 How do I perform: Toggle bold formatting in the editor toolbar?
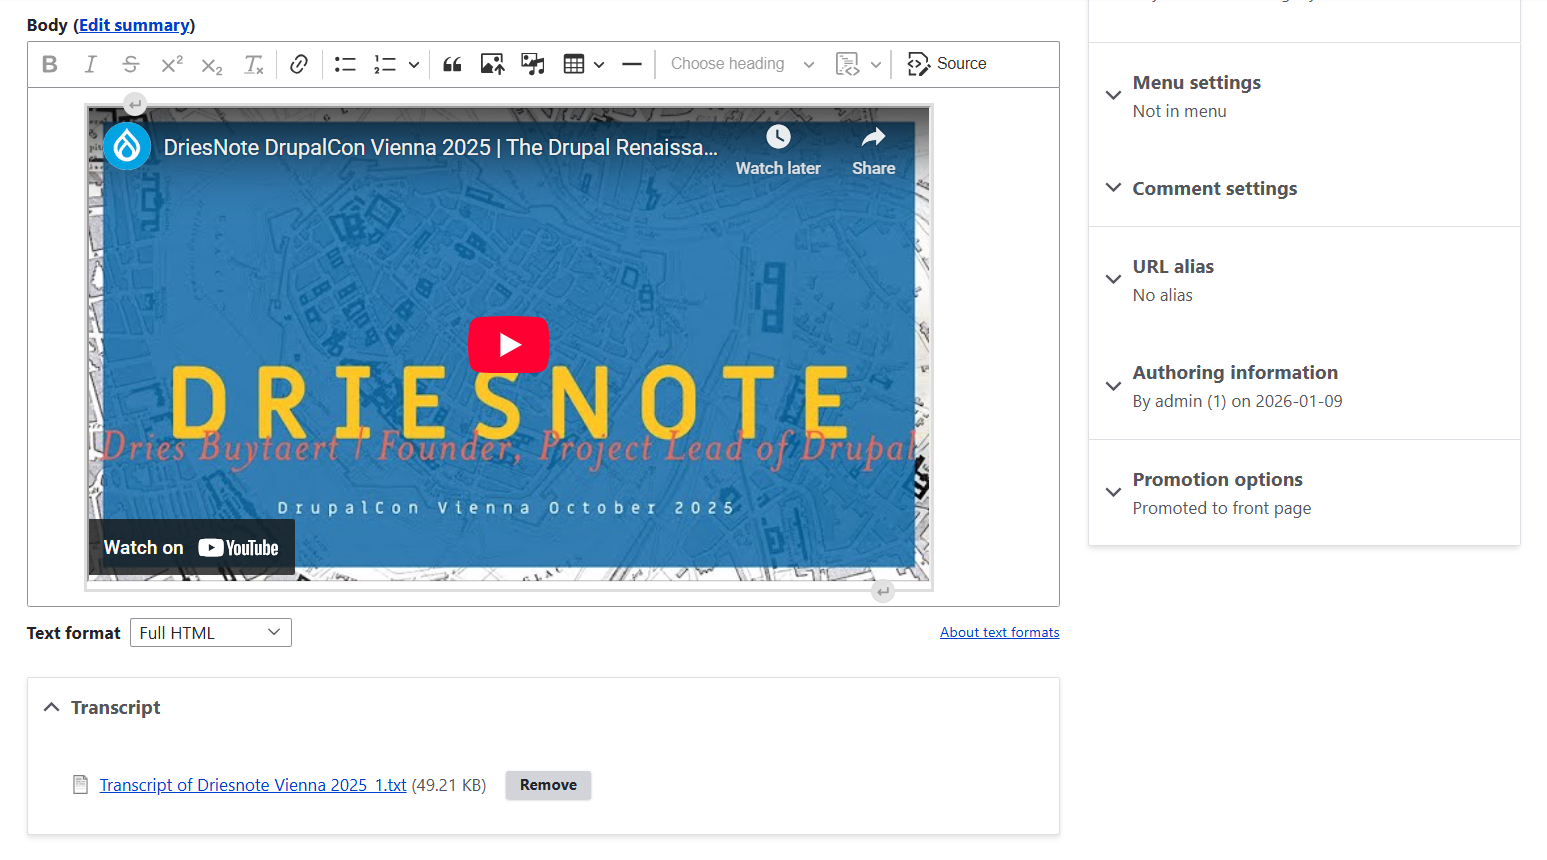pyautogui.click(x=49, y=64)
